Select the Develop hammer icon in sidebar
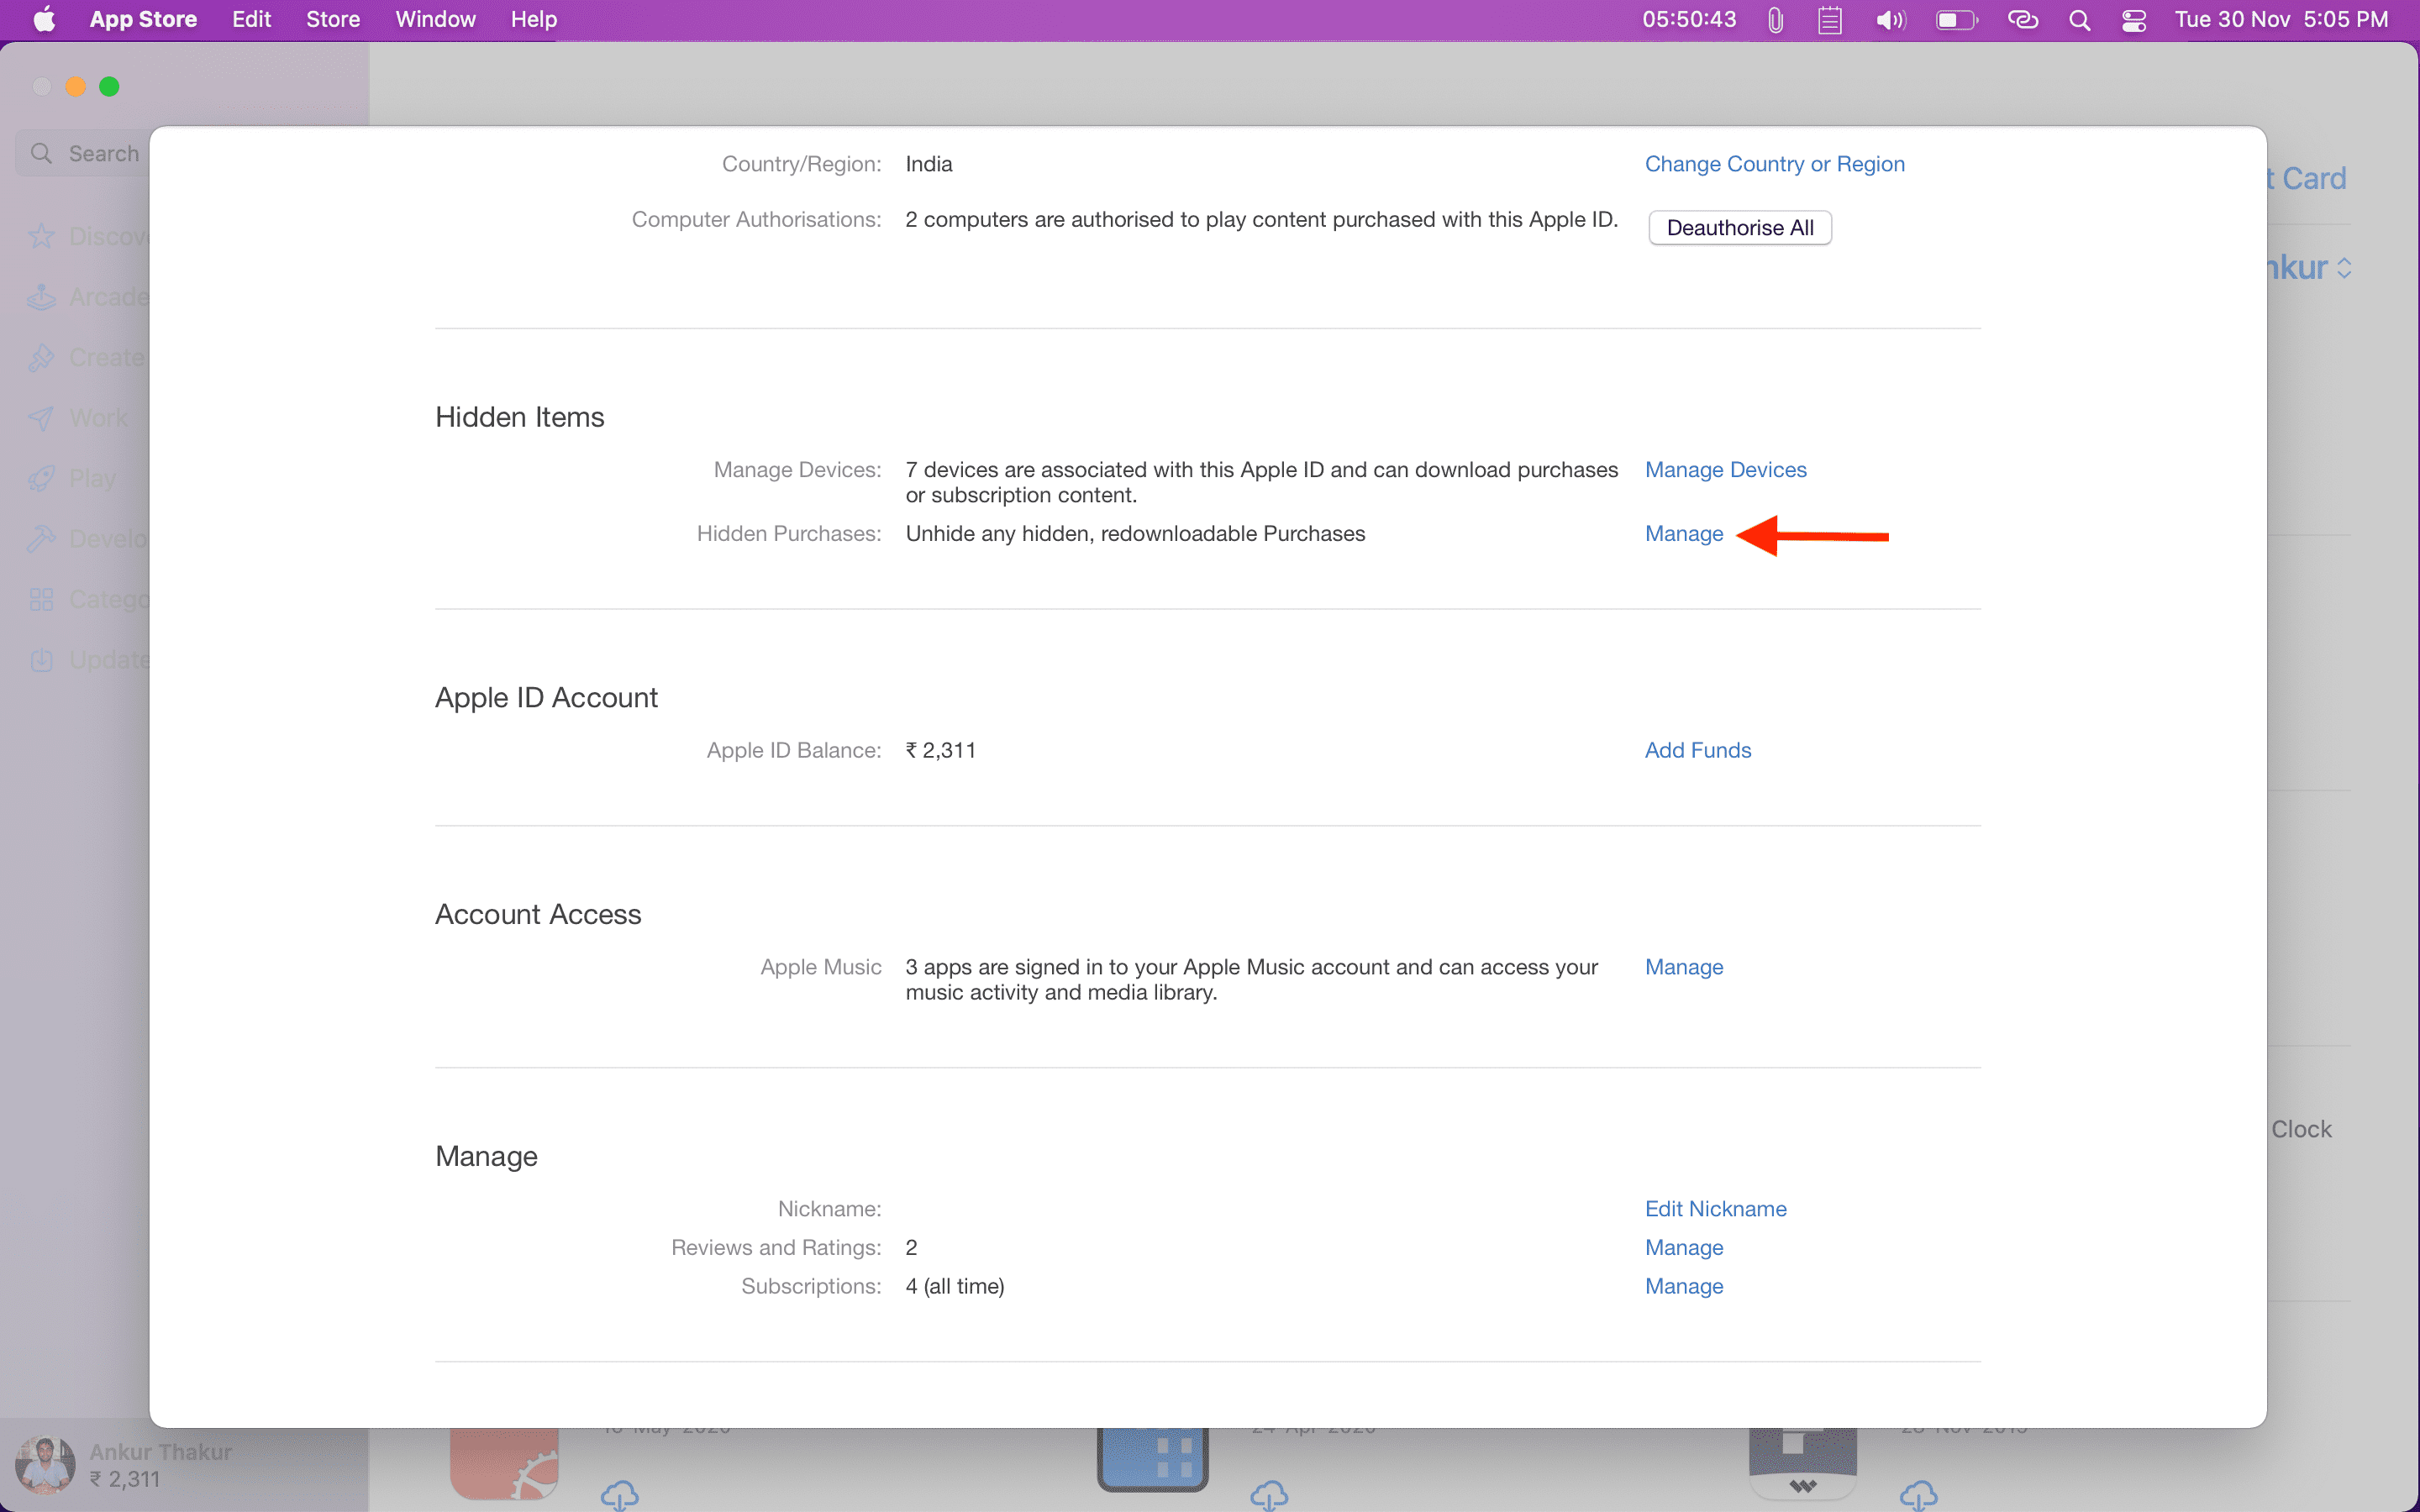 [x=41, y=539]
